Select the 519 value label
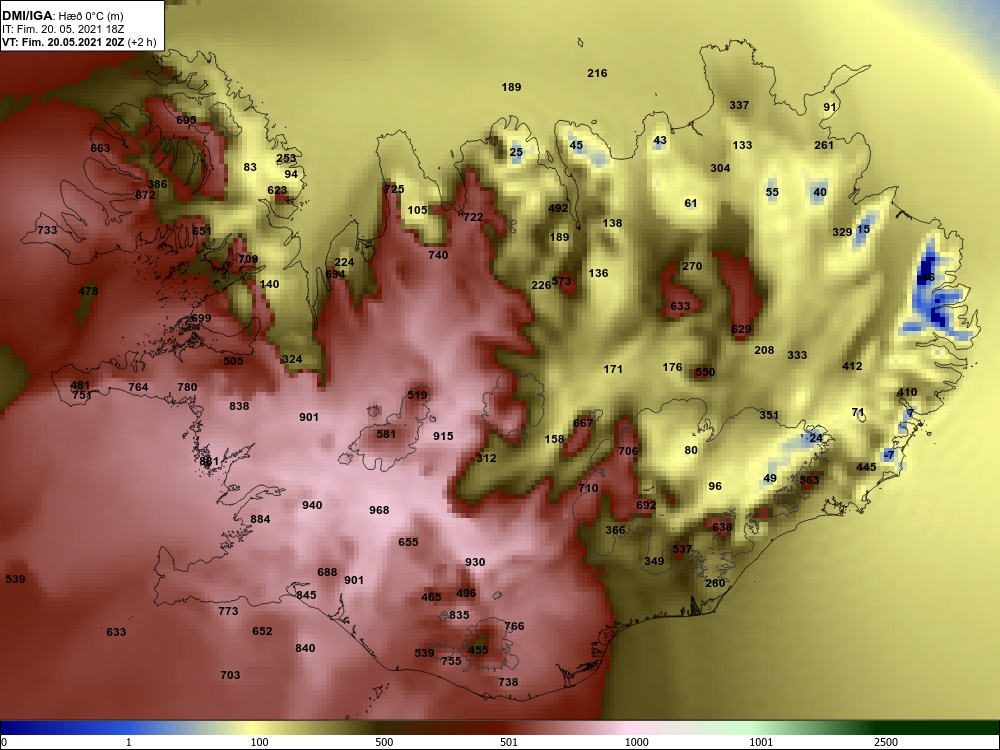This screenshot has width=1000, height=750. 417,395
